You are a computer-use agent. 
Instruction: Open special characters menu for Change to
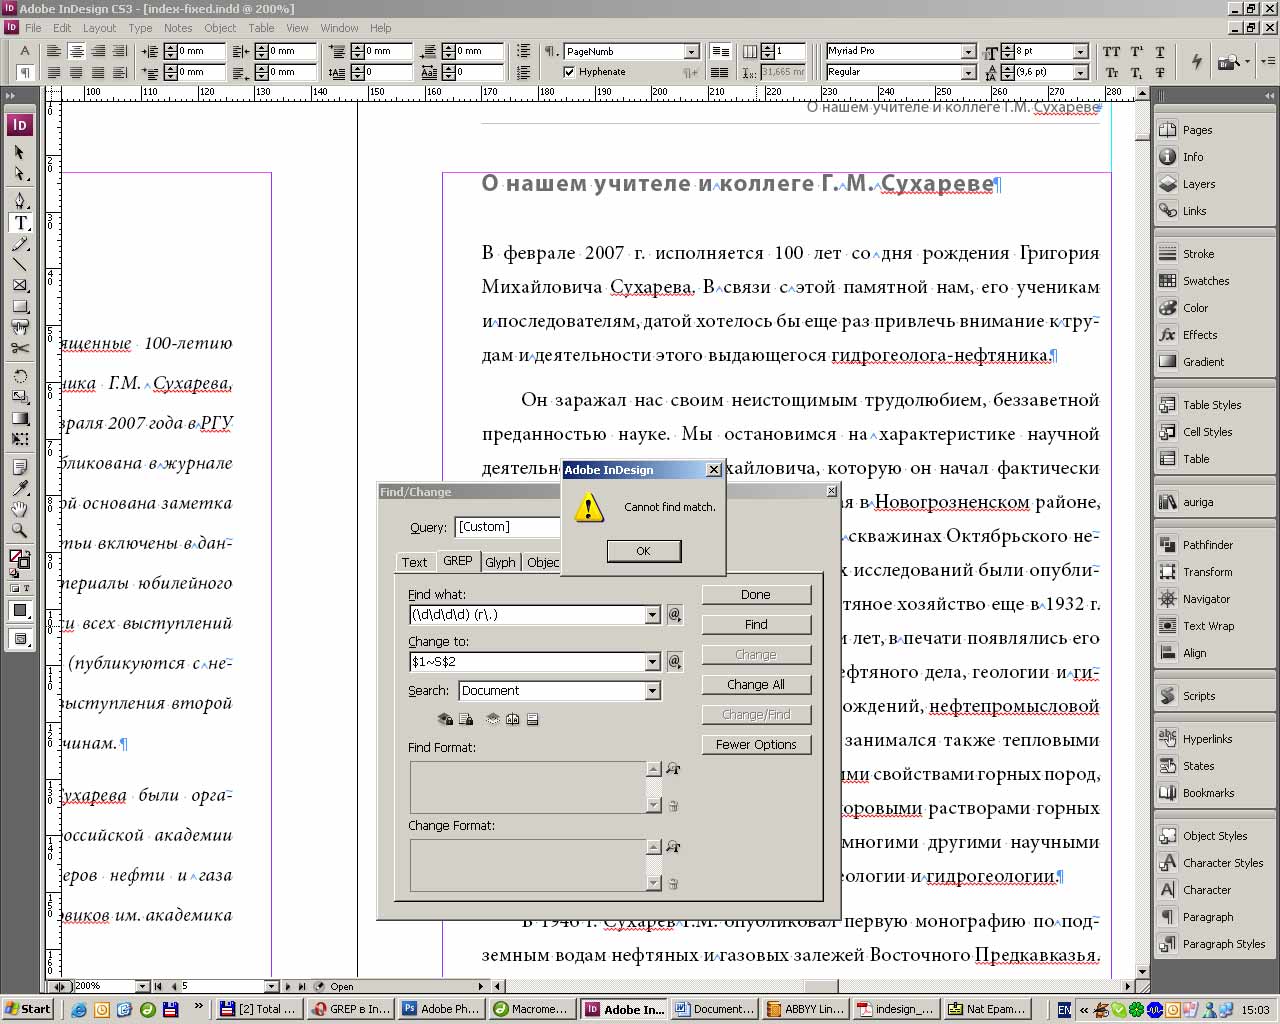point(674,661)
